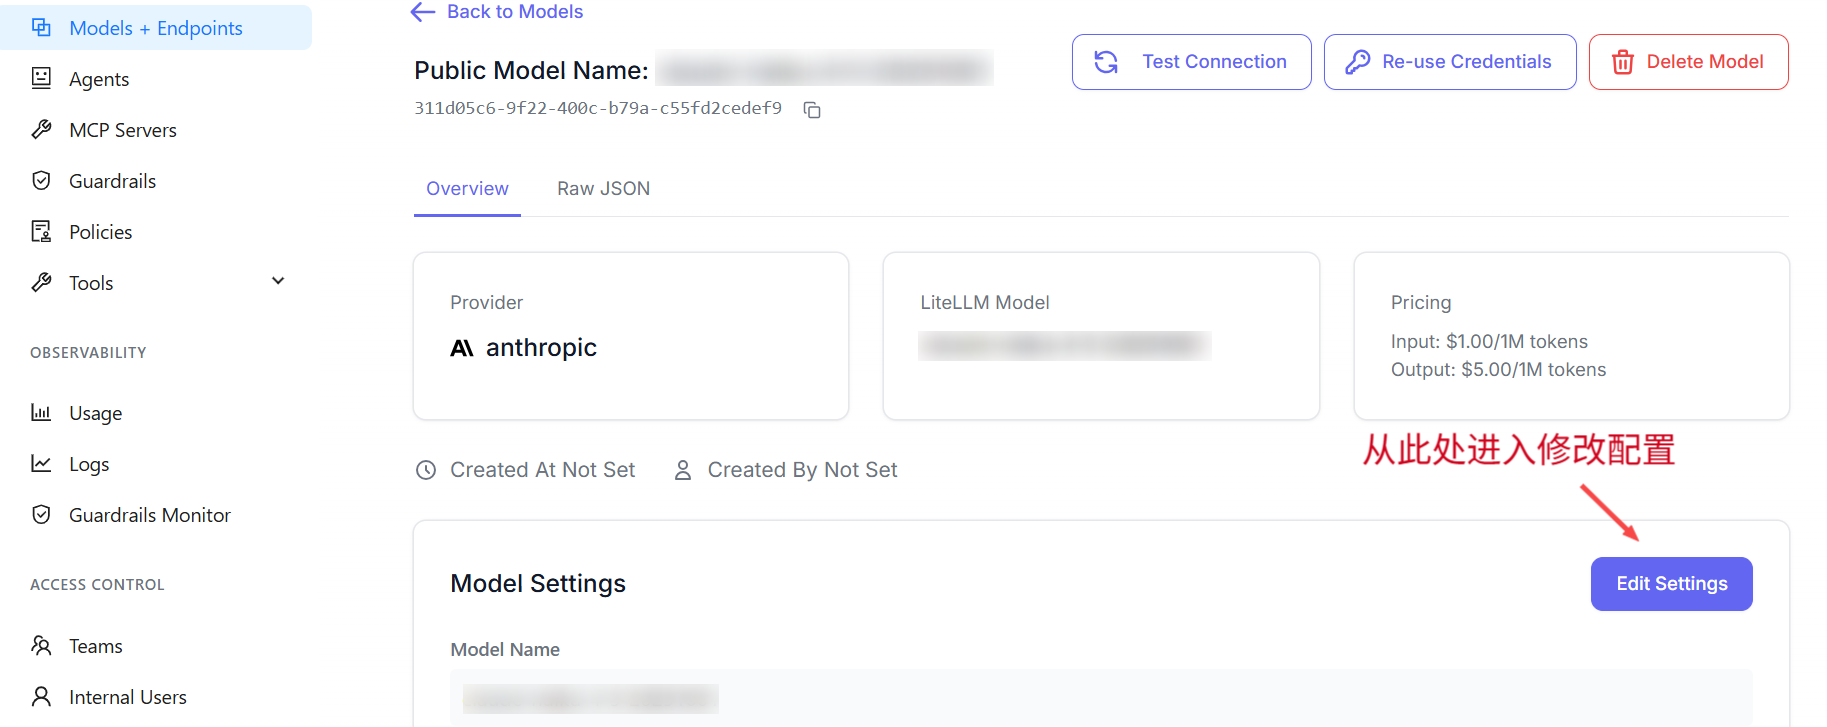
Task: Click the Usage bar chart icon
Action: tap(41, 413)
